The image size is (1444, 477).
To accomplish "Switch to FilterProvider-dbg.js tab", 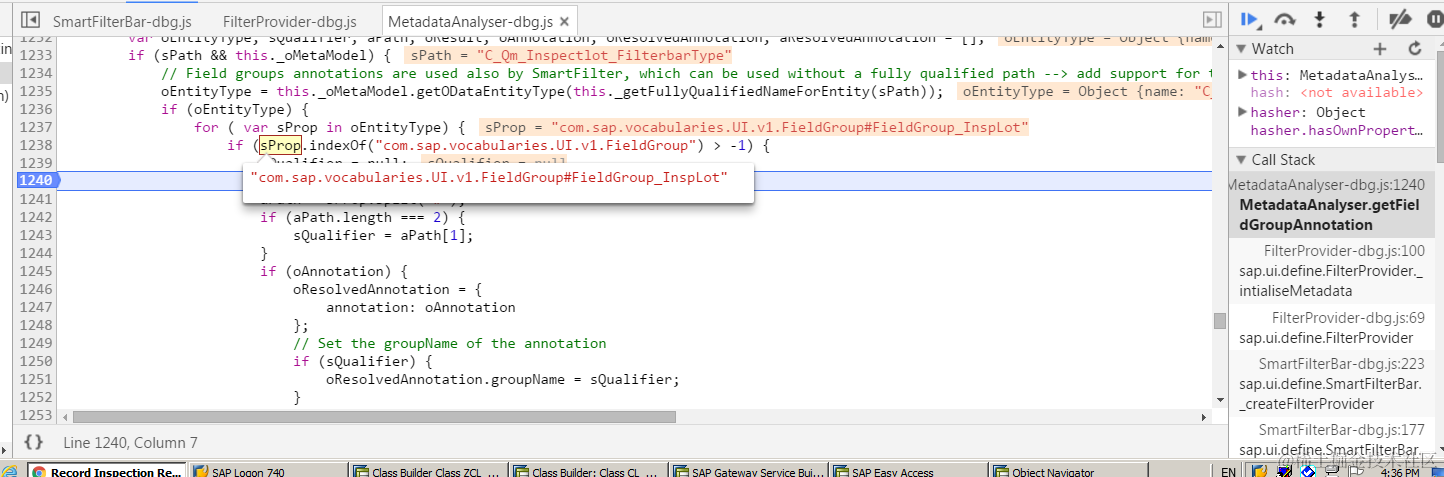I will [290, 21].
